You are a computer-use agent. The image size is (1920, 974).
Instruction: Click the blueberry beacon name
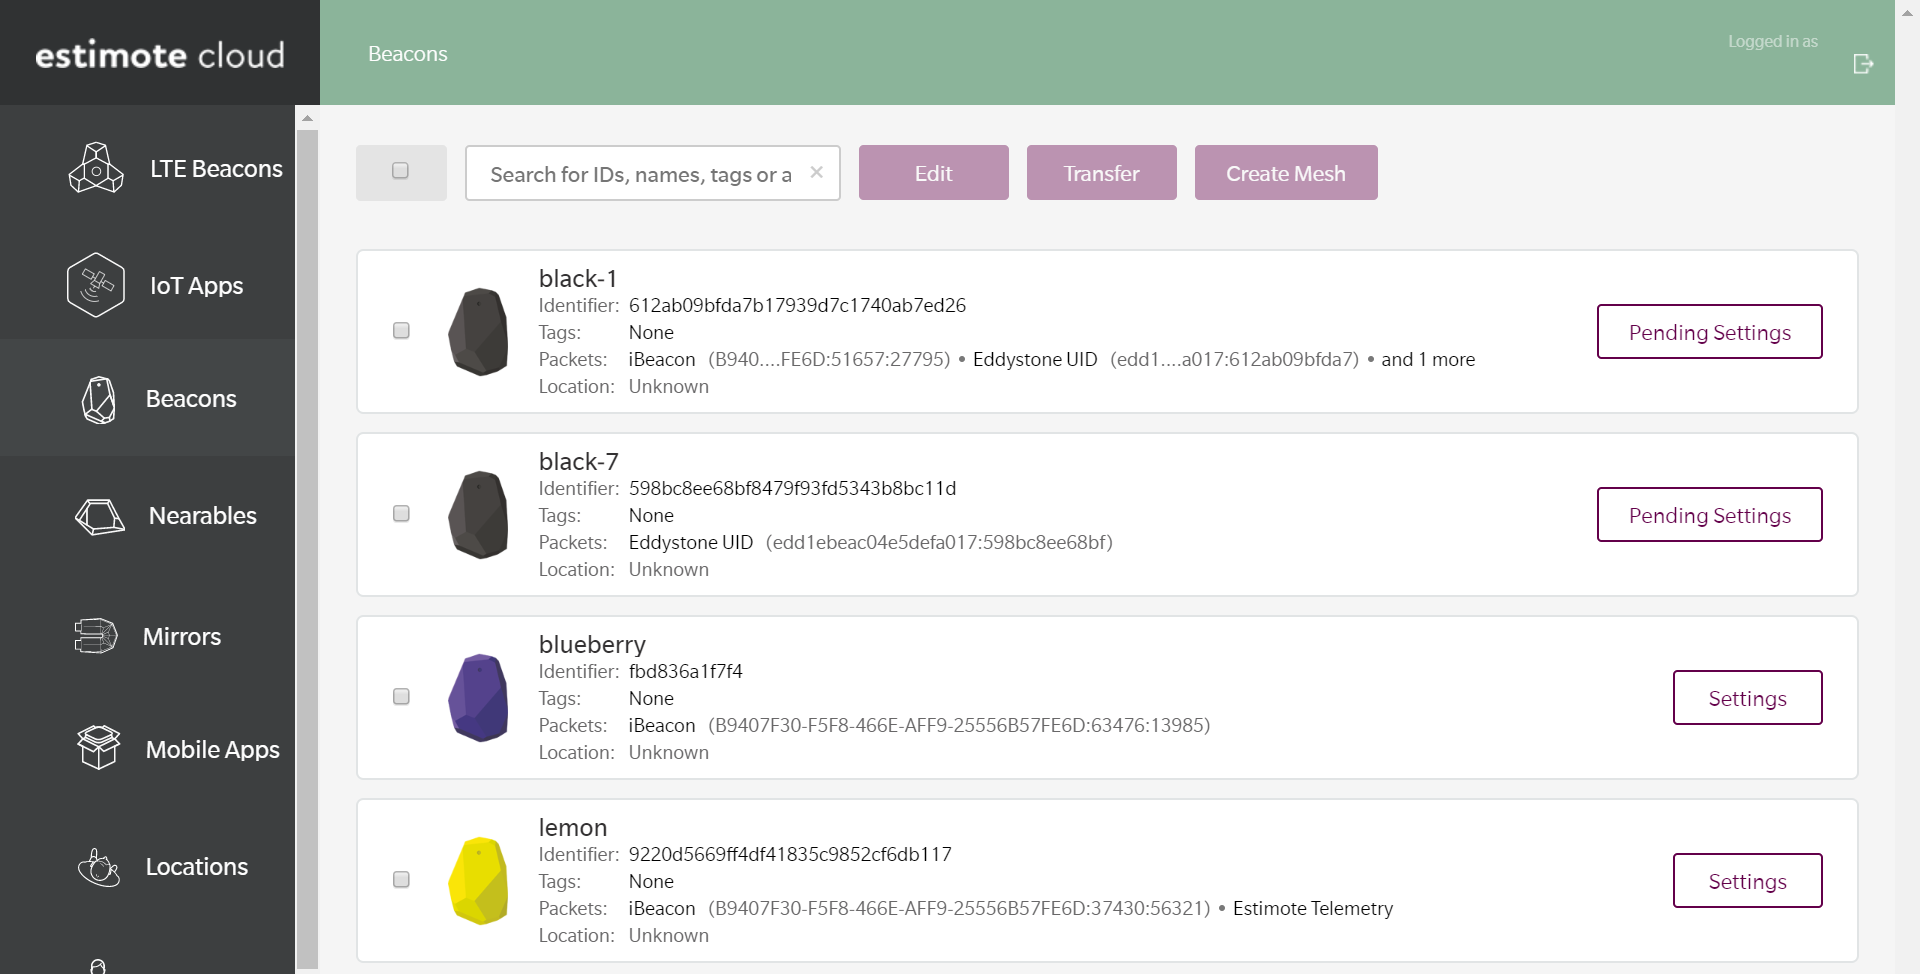point(592,645)
